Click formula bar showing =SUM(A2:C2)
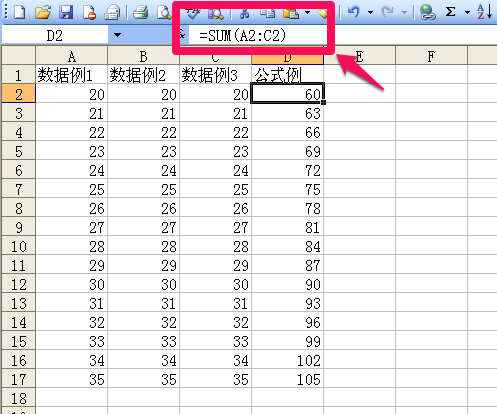497x414 pixels. click(x=257, y=35)
